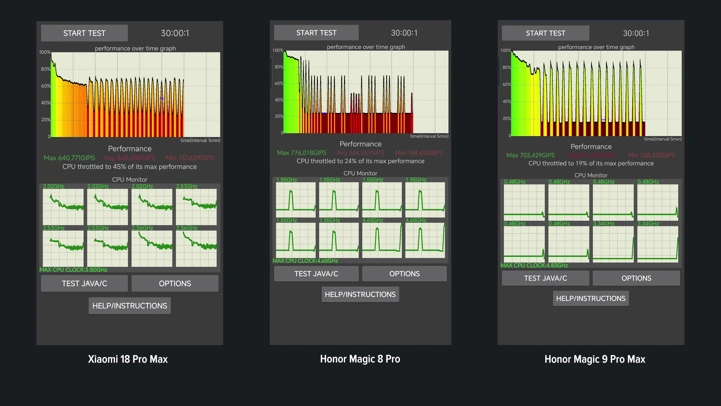Click 'CPU Monitor' heading on Xiaomi screen

pos(130,179)
